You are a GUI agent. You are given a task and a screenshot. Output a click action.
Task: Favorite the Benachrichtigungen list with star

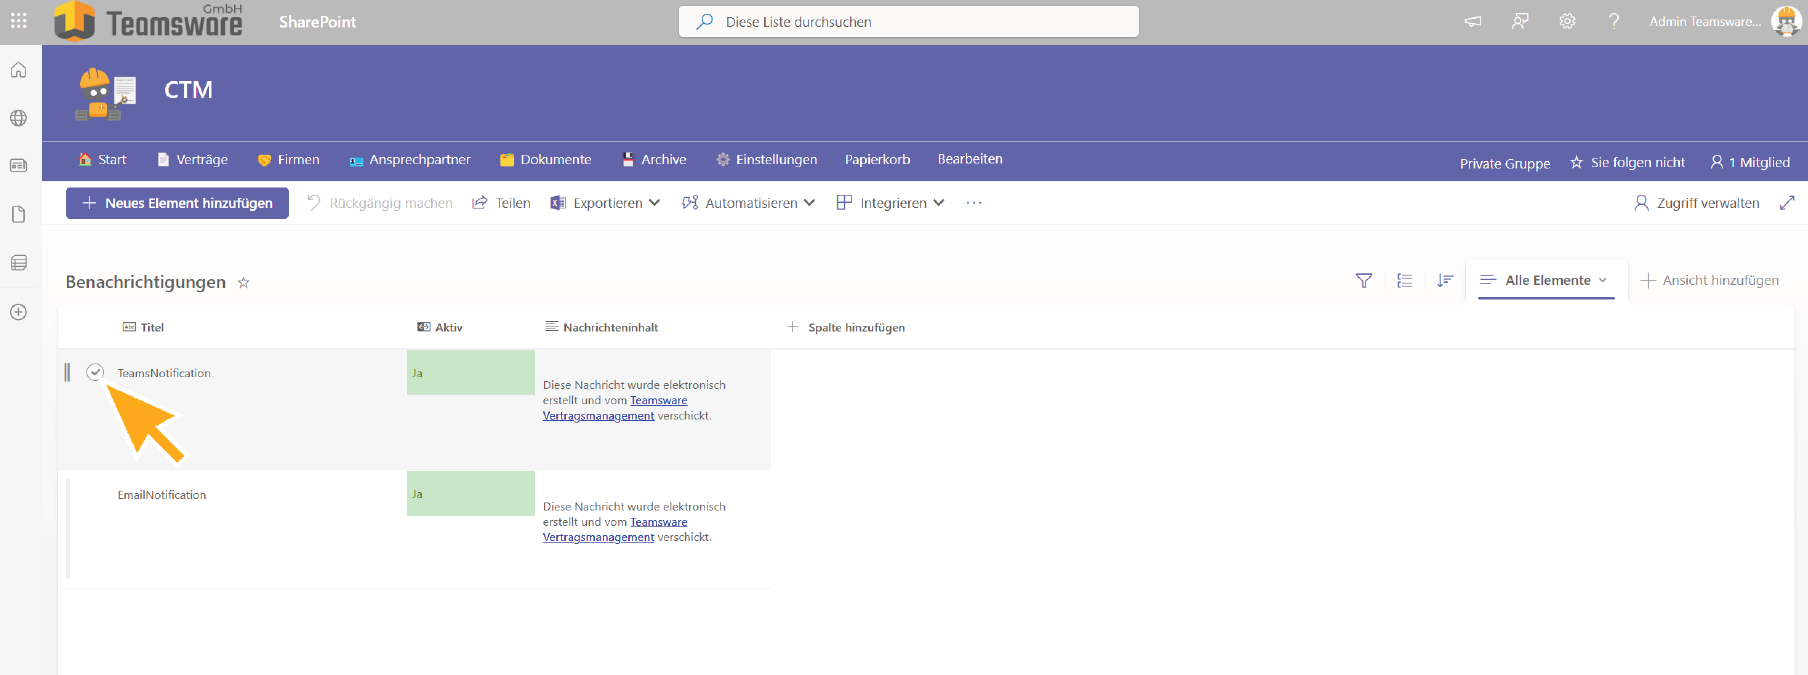click(243, 283)
